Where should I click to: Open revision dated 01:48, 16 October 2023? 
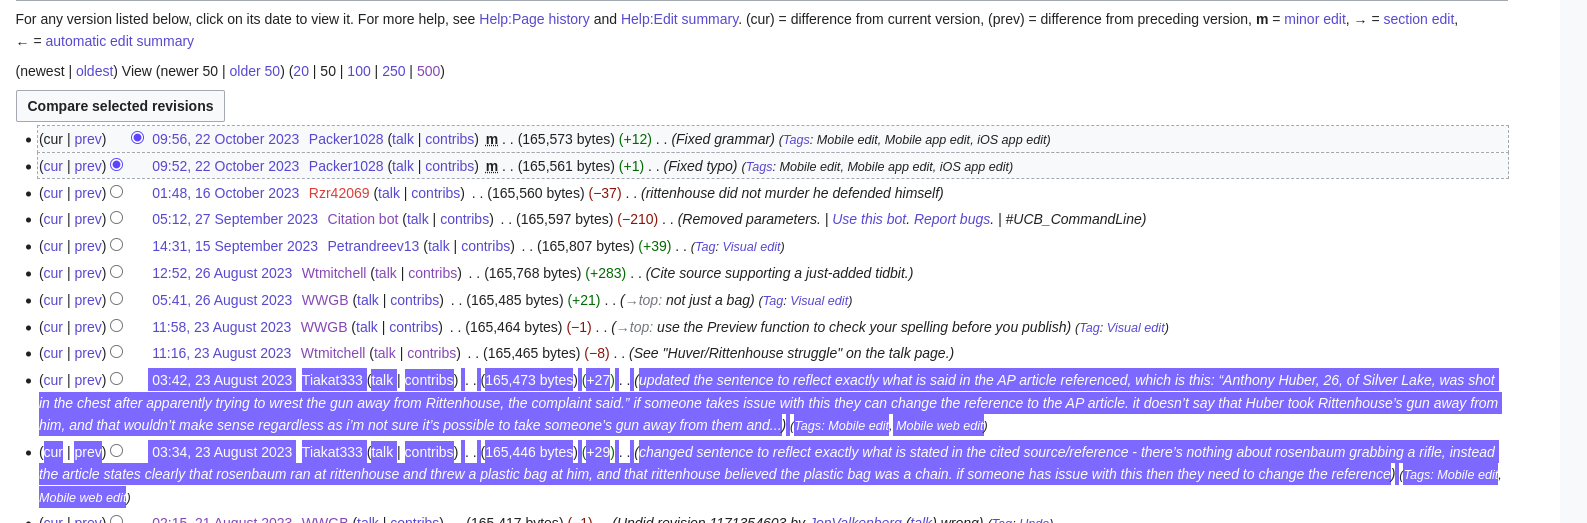225,193
